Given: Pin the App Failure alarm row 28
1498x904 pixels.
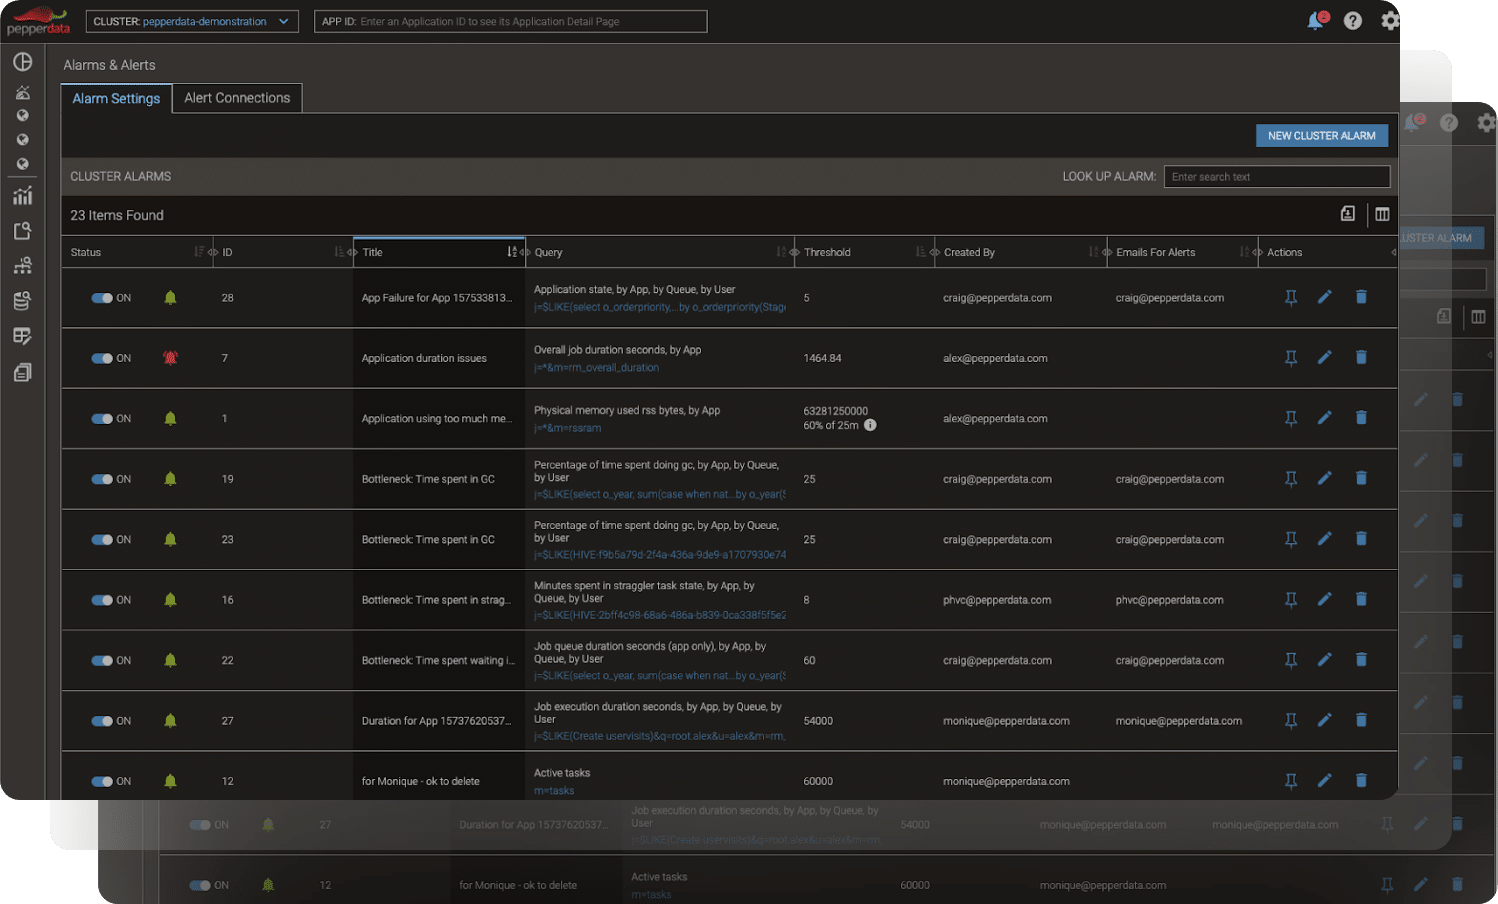Looking at the screenshot, I should tap(1291, 298).
